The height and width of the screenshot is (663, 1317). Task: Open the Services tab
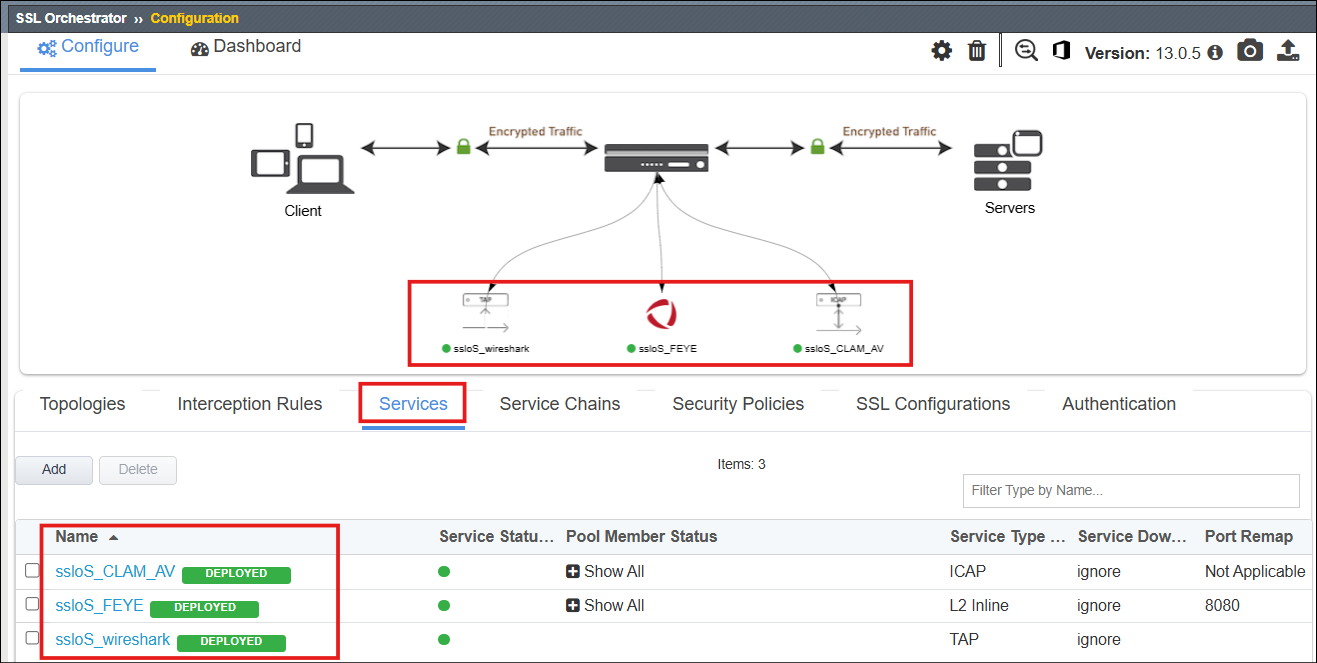(413, 404)
